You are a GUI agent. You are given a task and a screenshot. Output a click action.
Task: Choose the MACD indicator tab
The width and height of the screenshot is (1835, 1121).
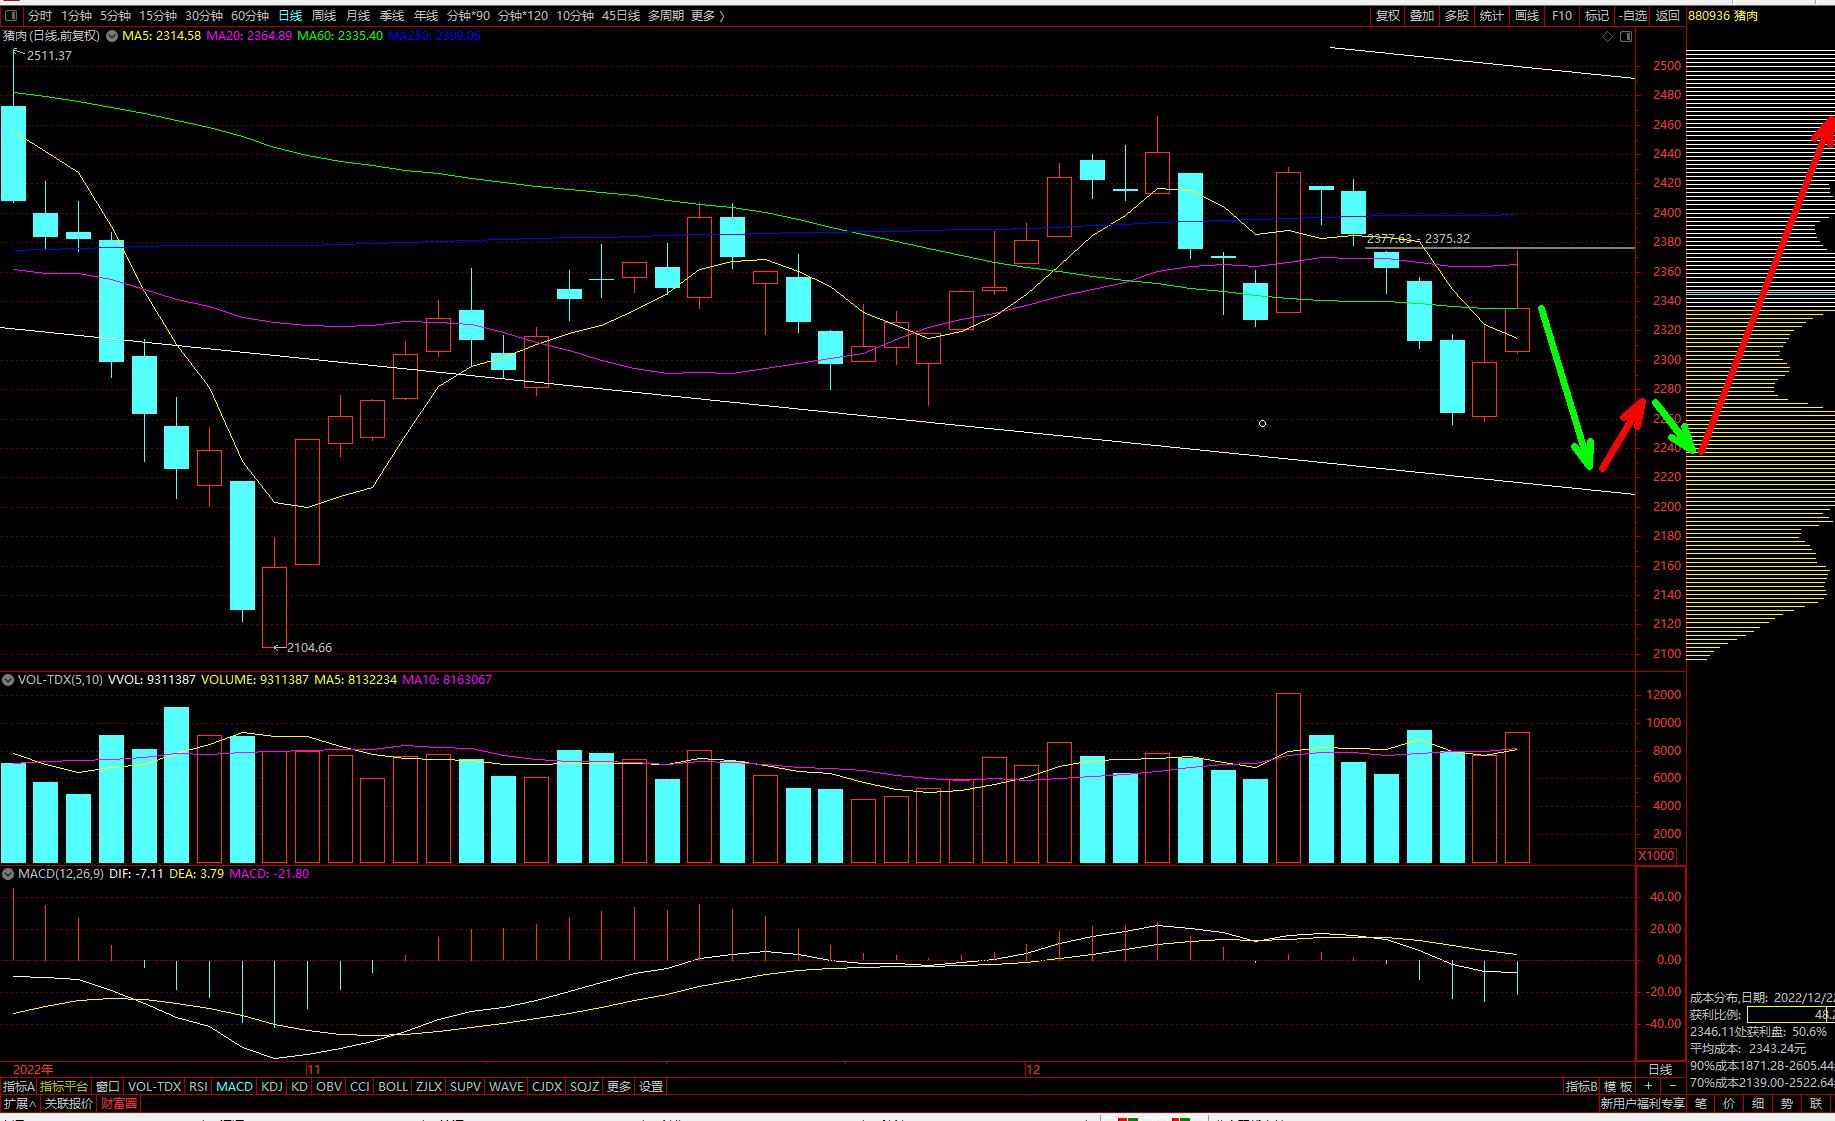coord(235,1086)
